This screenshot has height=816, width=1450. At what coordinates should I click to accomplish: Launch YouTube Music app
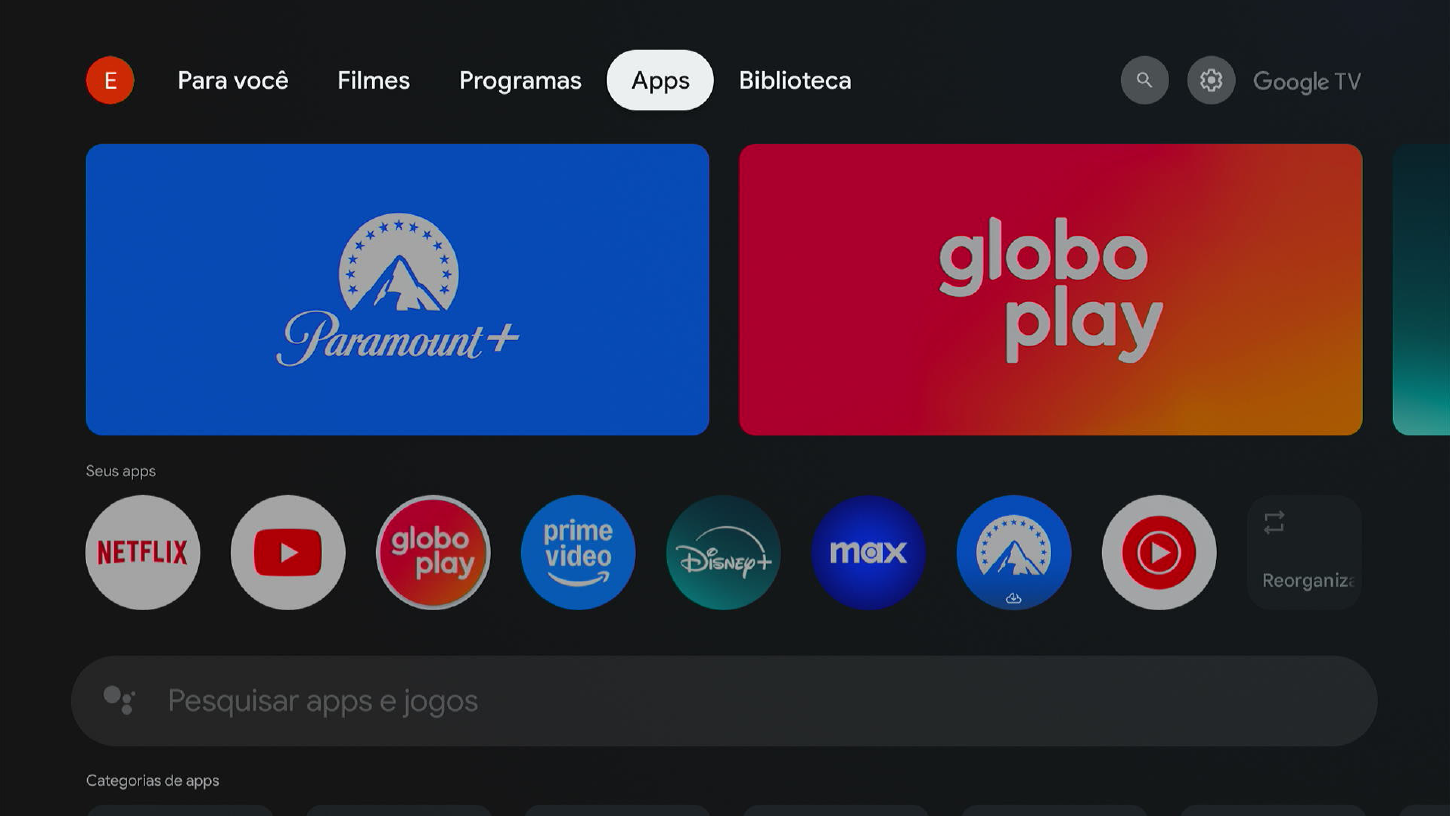(1159, 552)
